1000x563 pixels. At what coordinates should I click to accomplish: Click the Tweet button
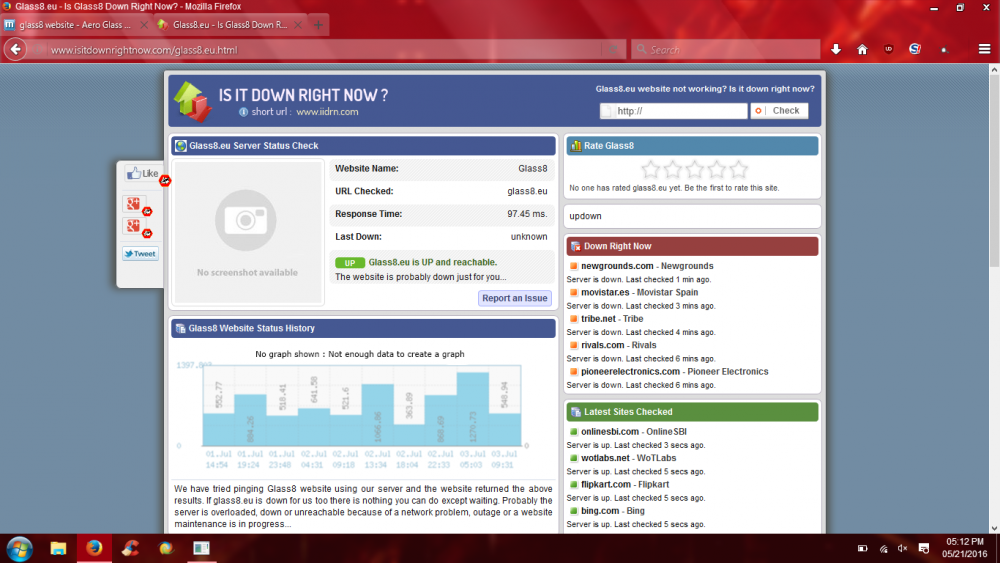tap(140, 254)
